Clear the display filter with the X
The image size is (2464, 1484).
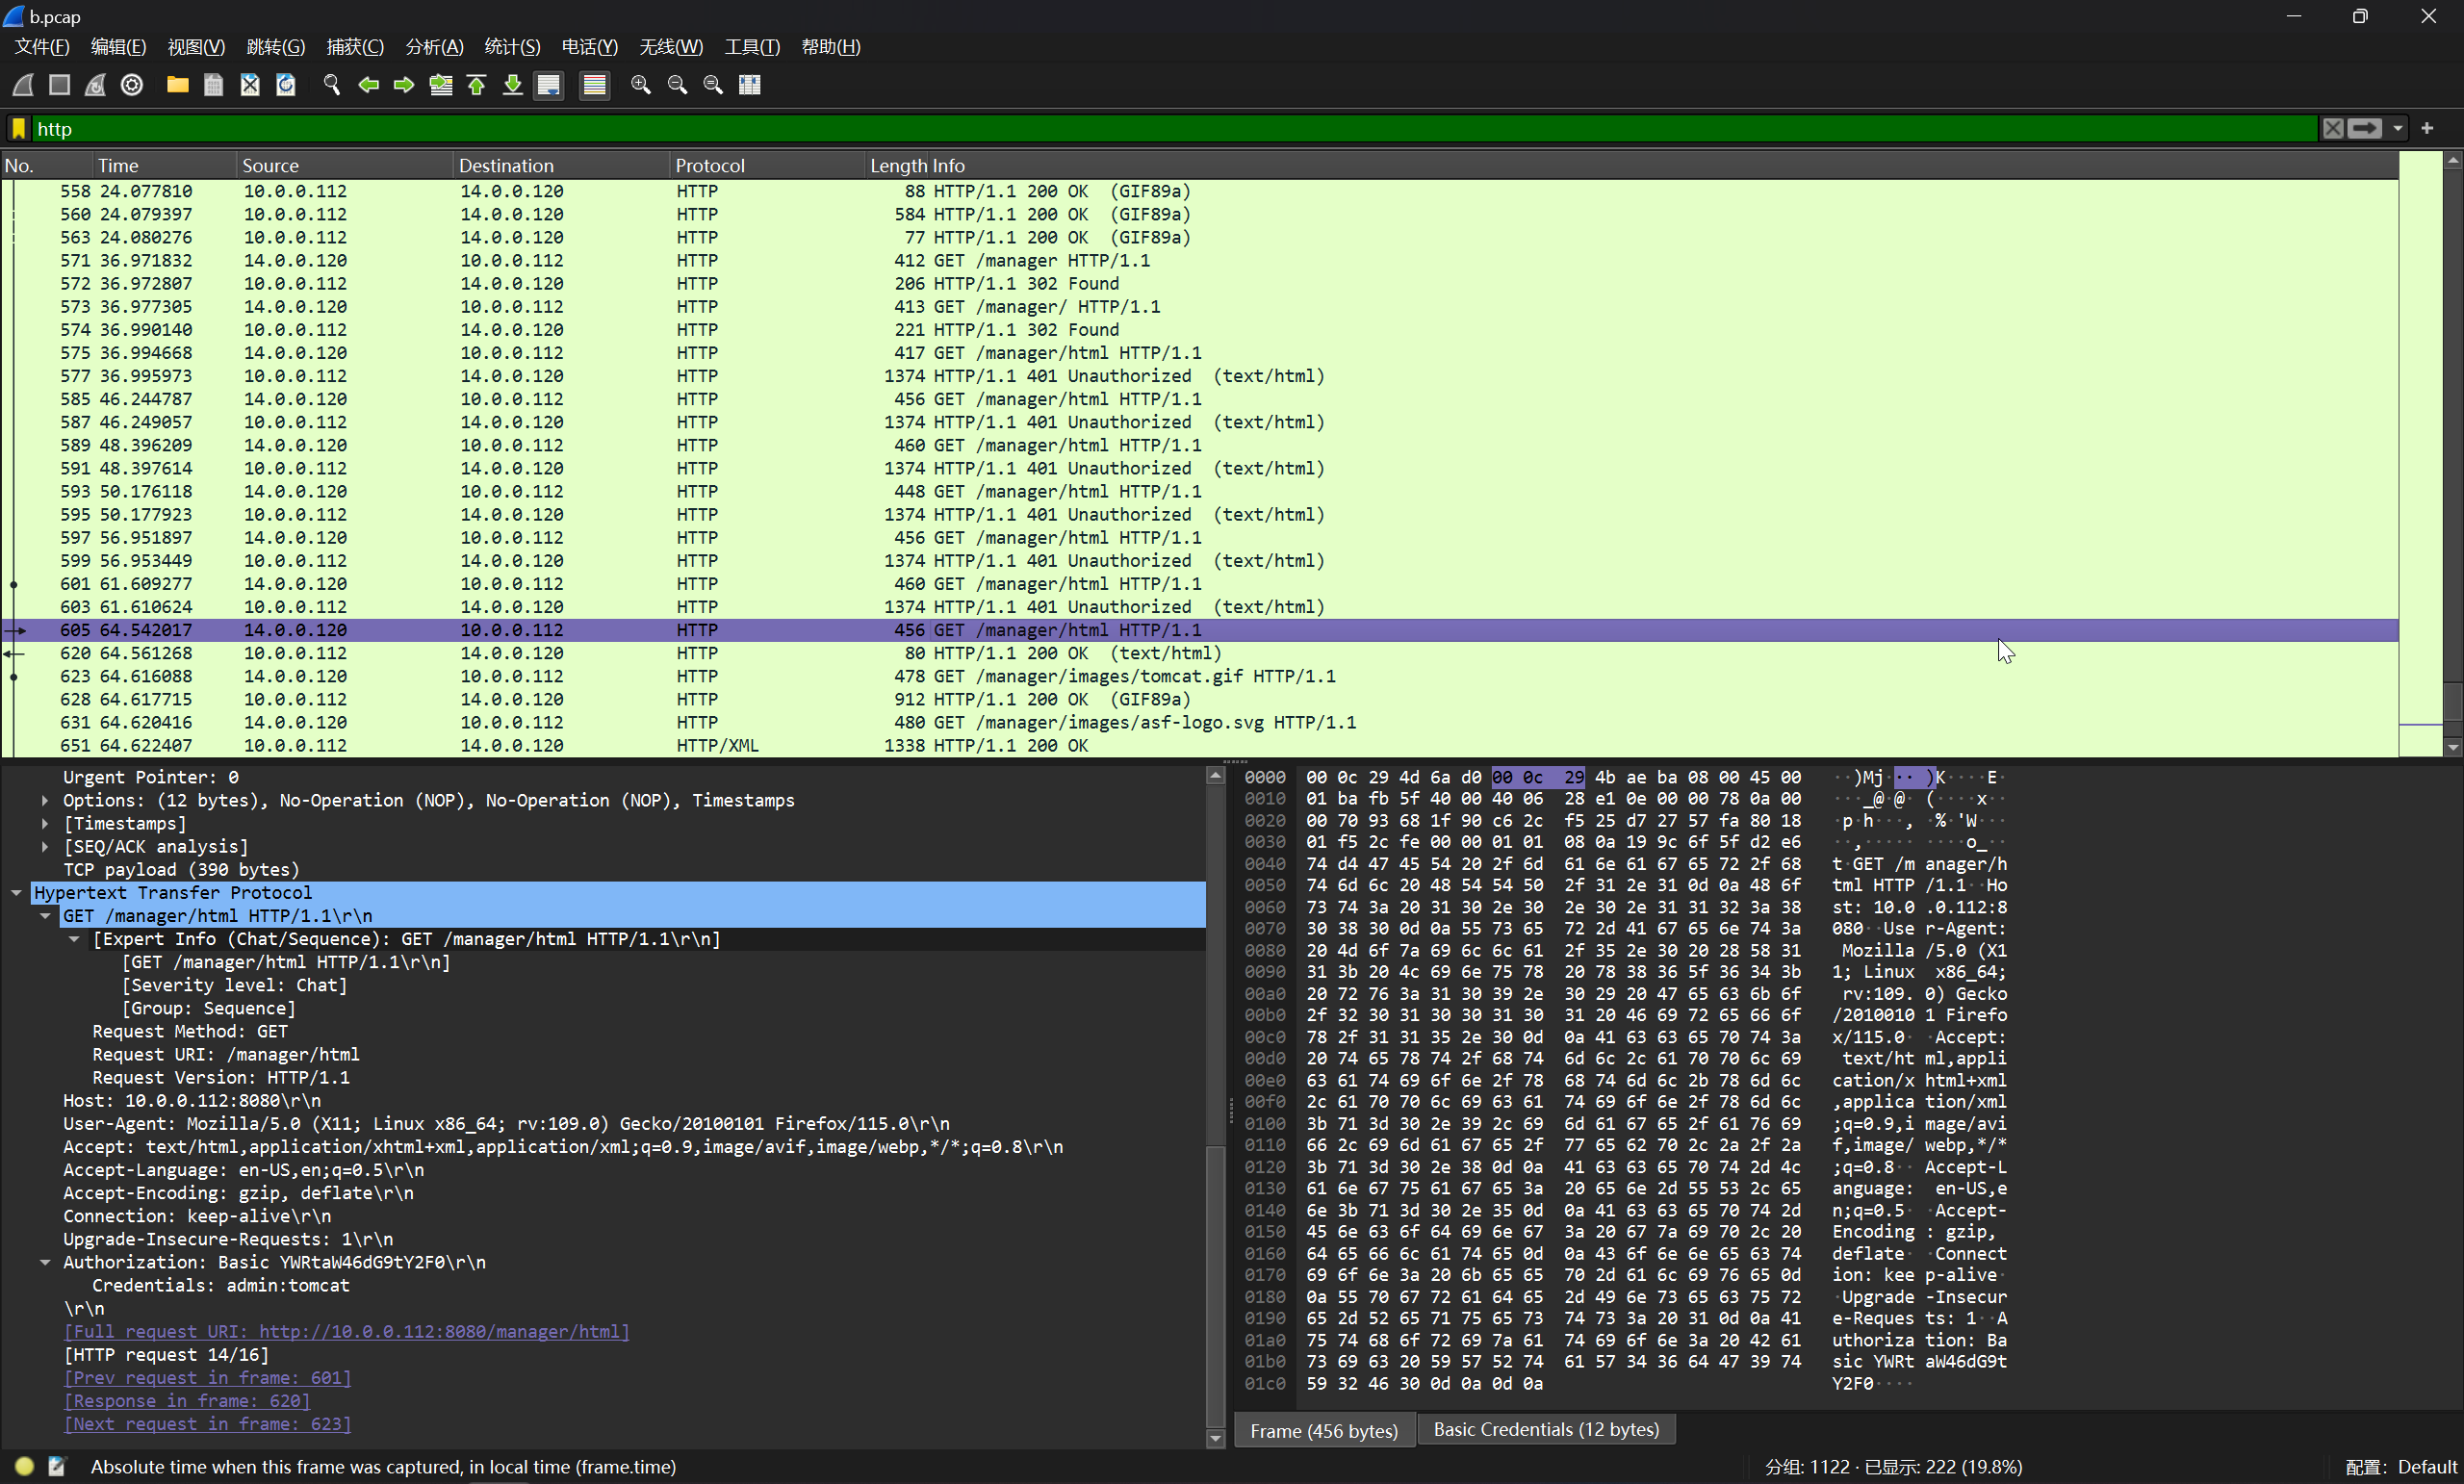pyautogui.click(x=2333, y=128)
